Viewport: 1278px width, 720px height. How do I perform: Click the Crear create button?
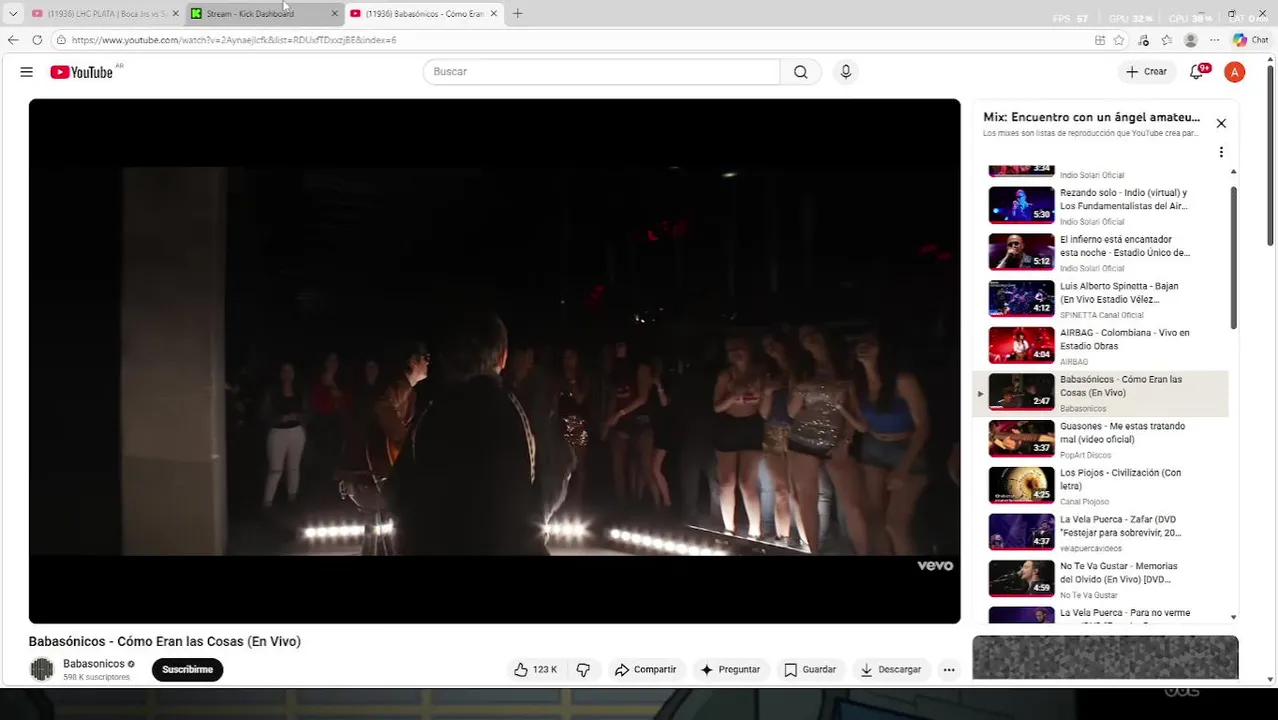click(1146, 72)
